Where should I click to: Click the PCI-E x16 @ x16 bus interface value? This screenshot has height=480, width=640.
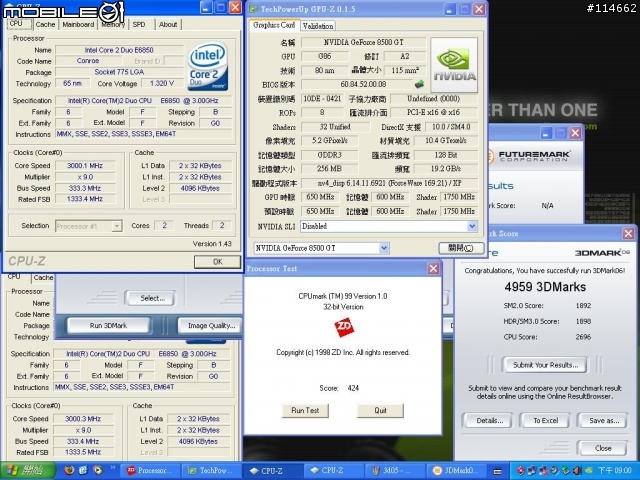(x=433, y=112)
